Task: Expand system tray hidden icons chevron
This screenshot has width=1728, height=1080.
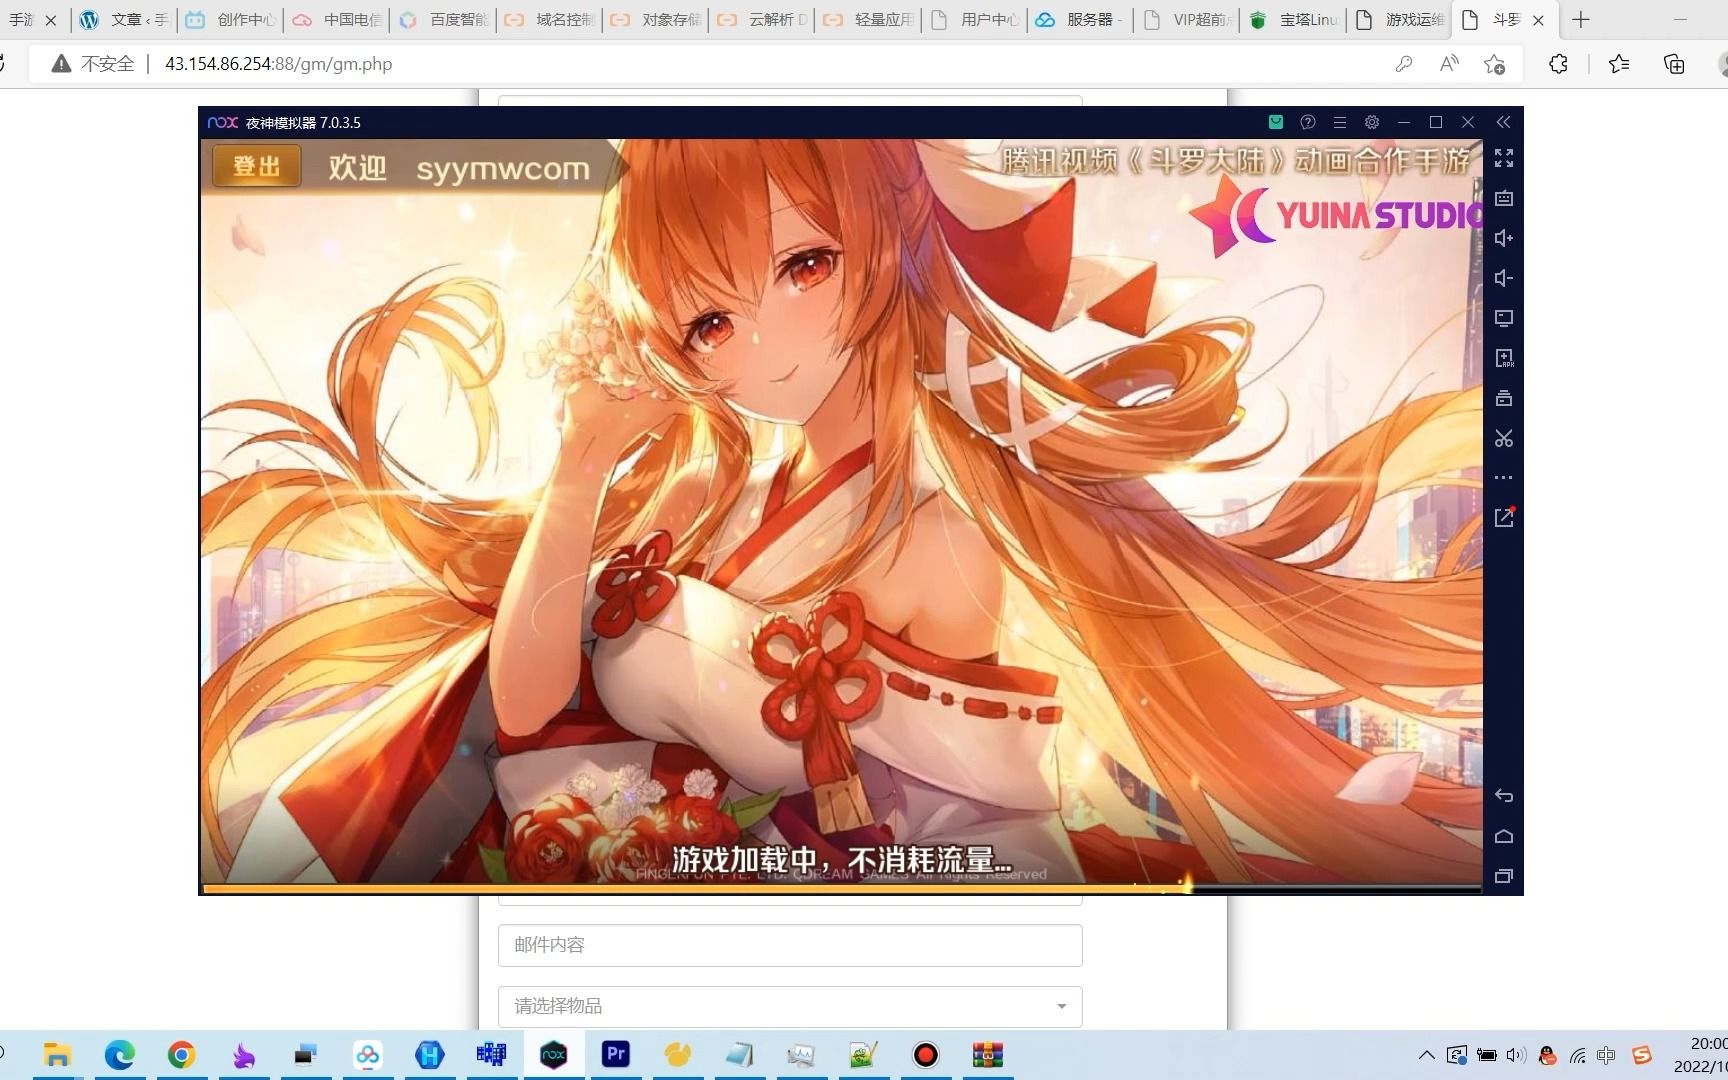Action: [x=1426, y=1055]
